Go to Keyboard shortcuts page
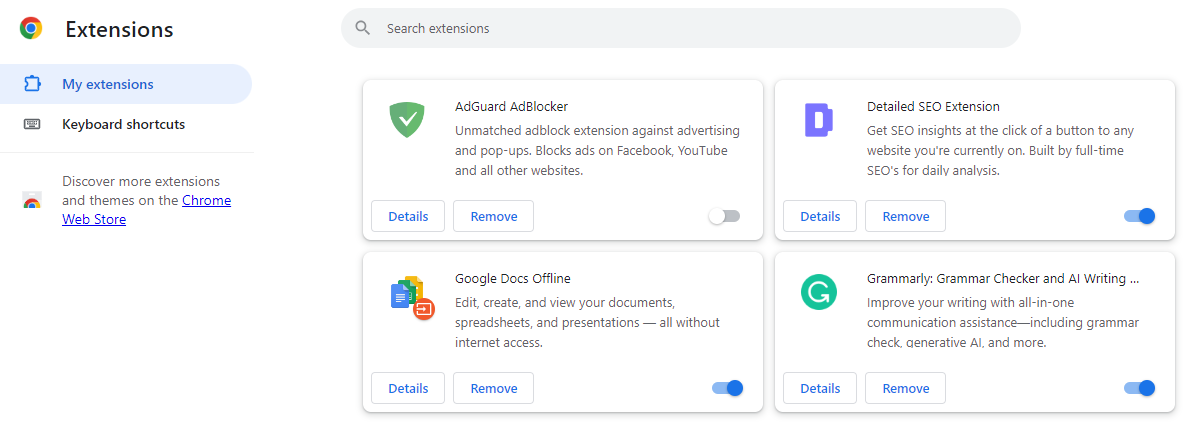This screenshot has width=1196, height=438. 123,125
